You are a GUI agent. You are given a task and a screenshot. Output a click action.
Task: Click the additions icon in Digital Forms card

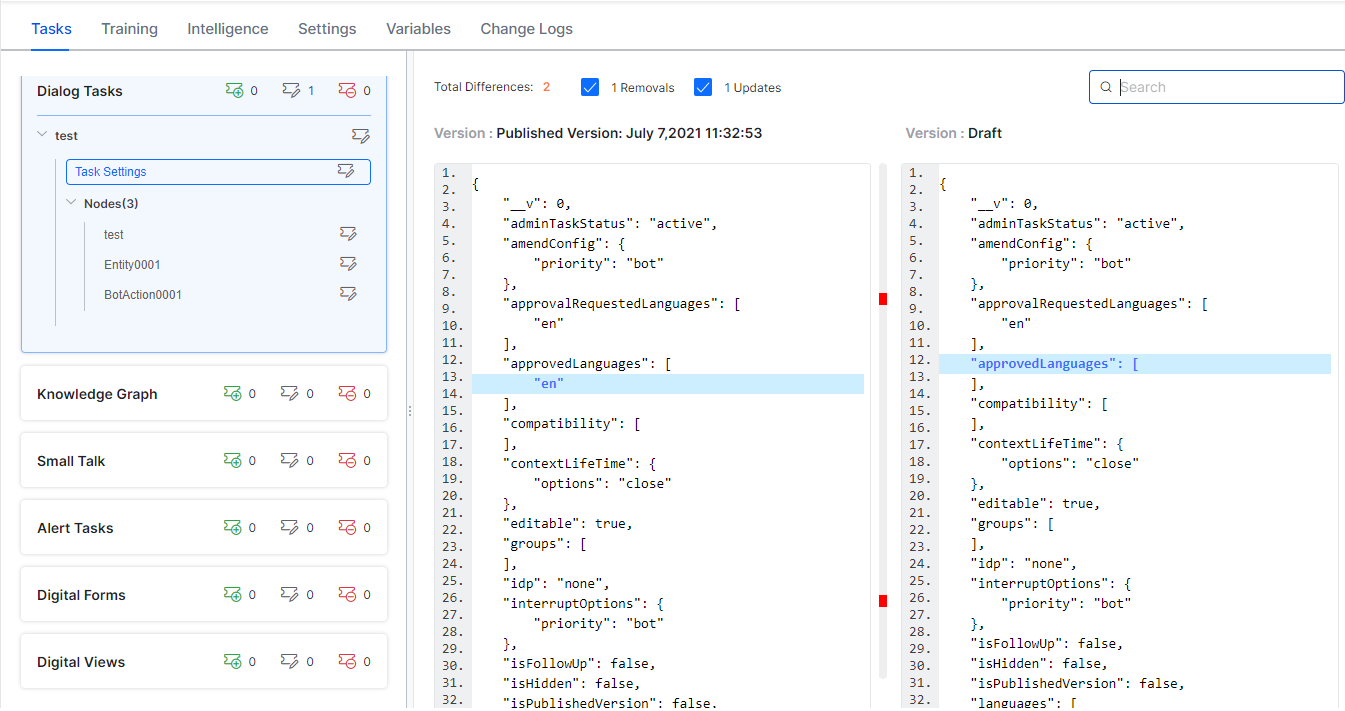pyautogui.click(x=234, y=595)
